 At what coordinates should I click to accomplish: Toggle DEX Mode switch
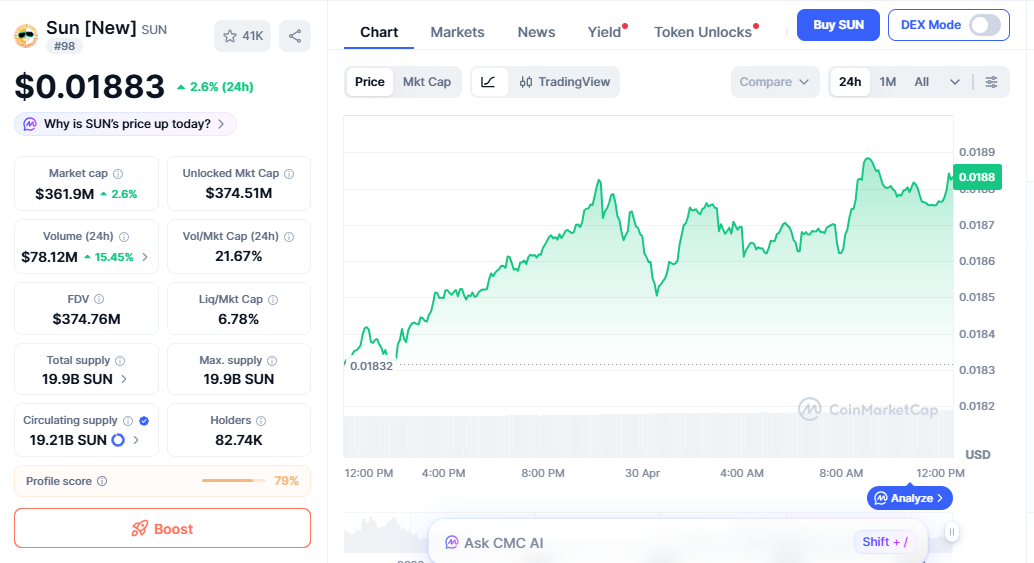pyautogui.click(x=985, y=25)
